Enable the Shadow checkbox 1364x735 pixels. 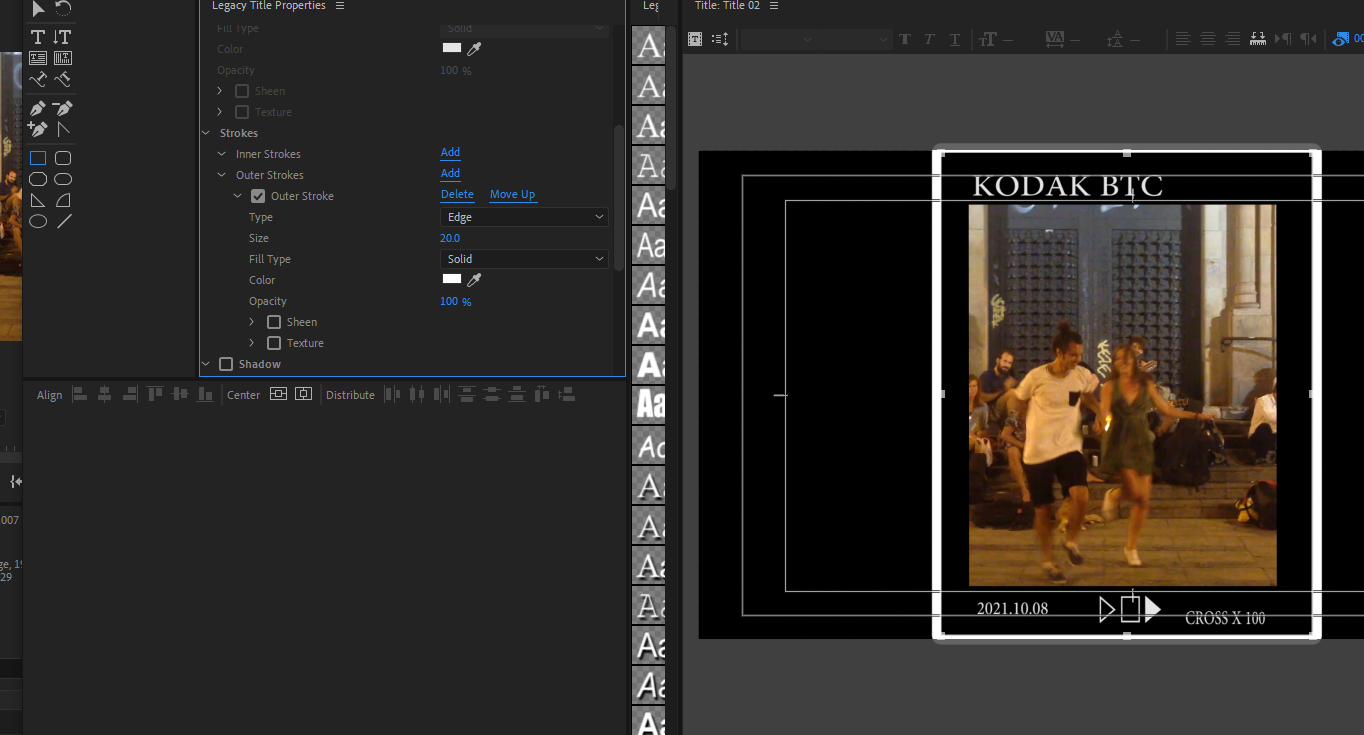[226, 364]
